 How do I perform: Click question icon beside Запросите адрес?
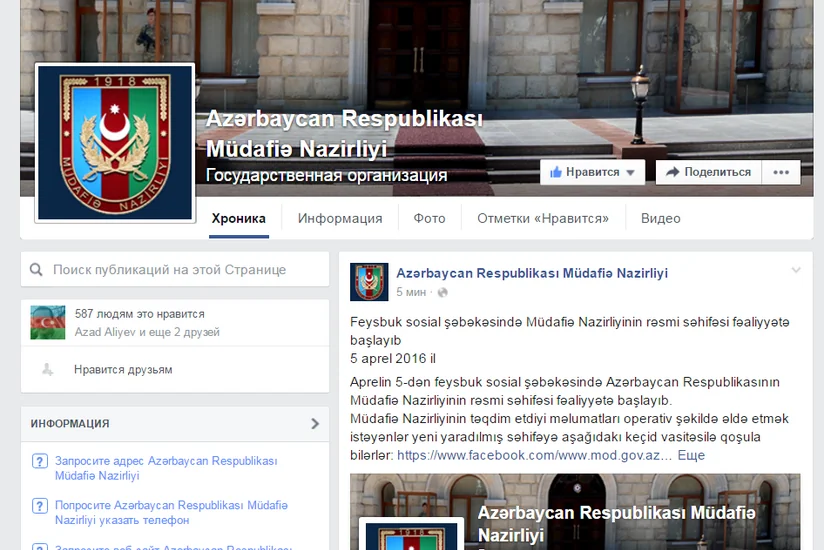pyautogui.click(x=40, y=461)
